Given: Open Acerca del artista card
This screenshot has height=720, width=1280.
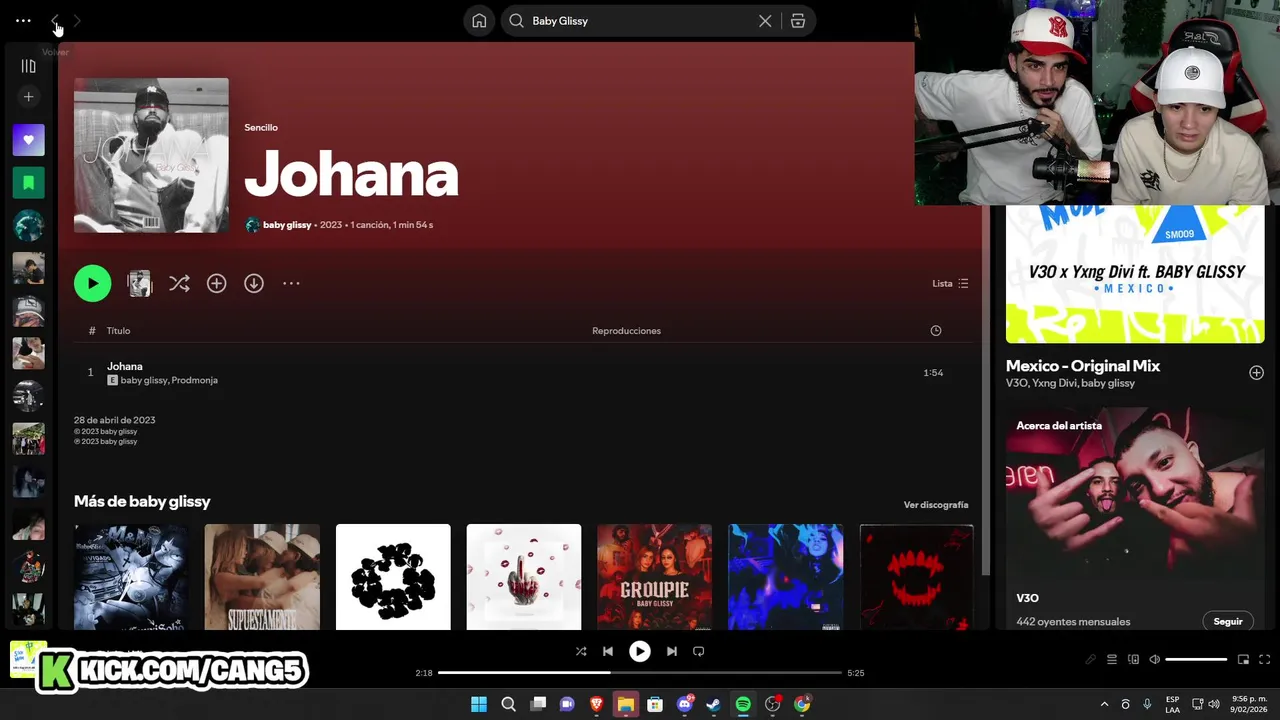Looking at the screenshot, I should coord(1135,519).
